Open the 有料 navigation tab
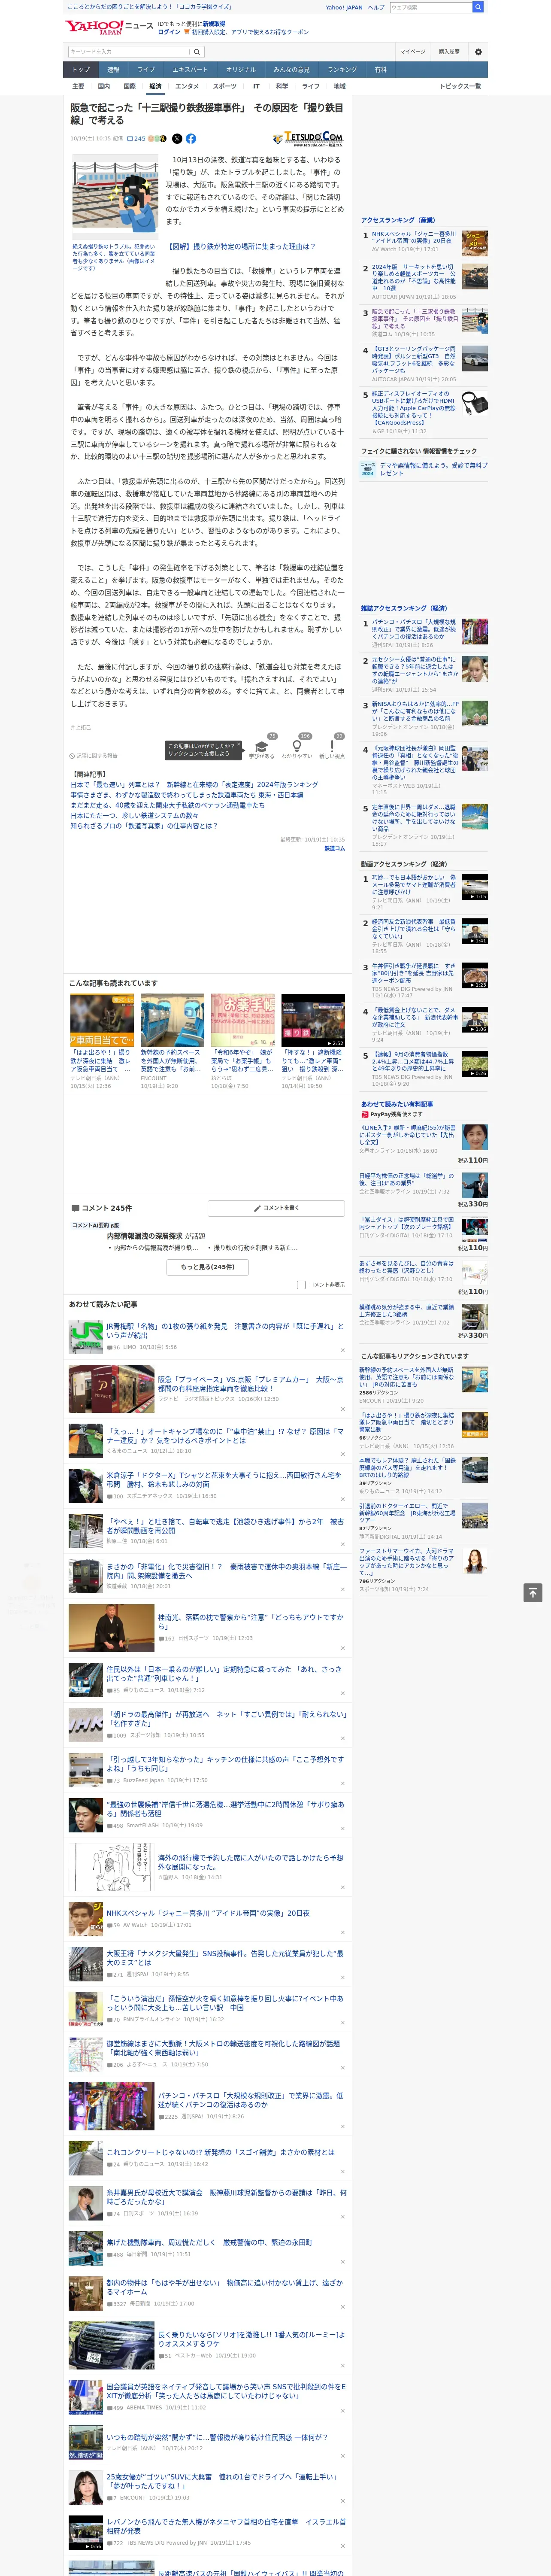 [380, 70]
